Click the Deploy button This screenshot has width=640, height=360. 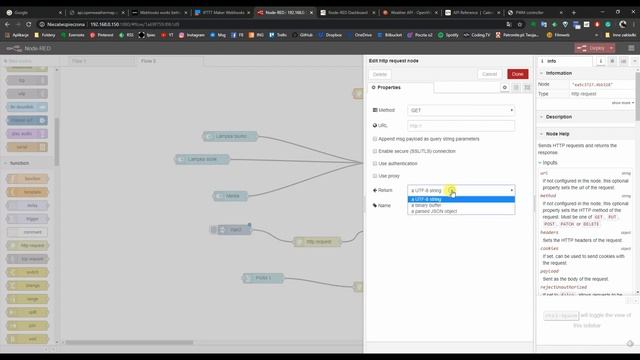click(591, 48)
